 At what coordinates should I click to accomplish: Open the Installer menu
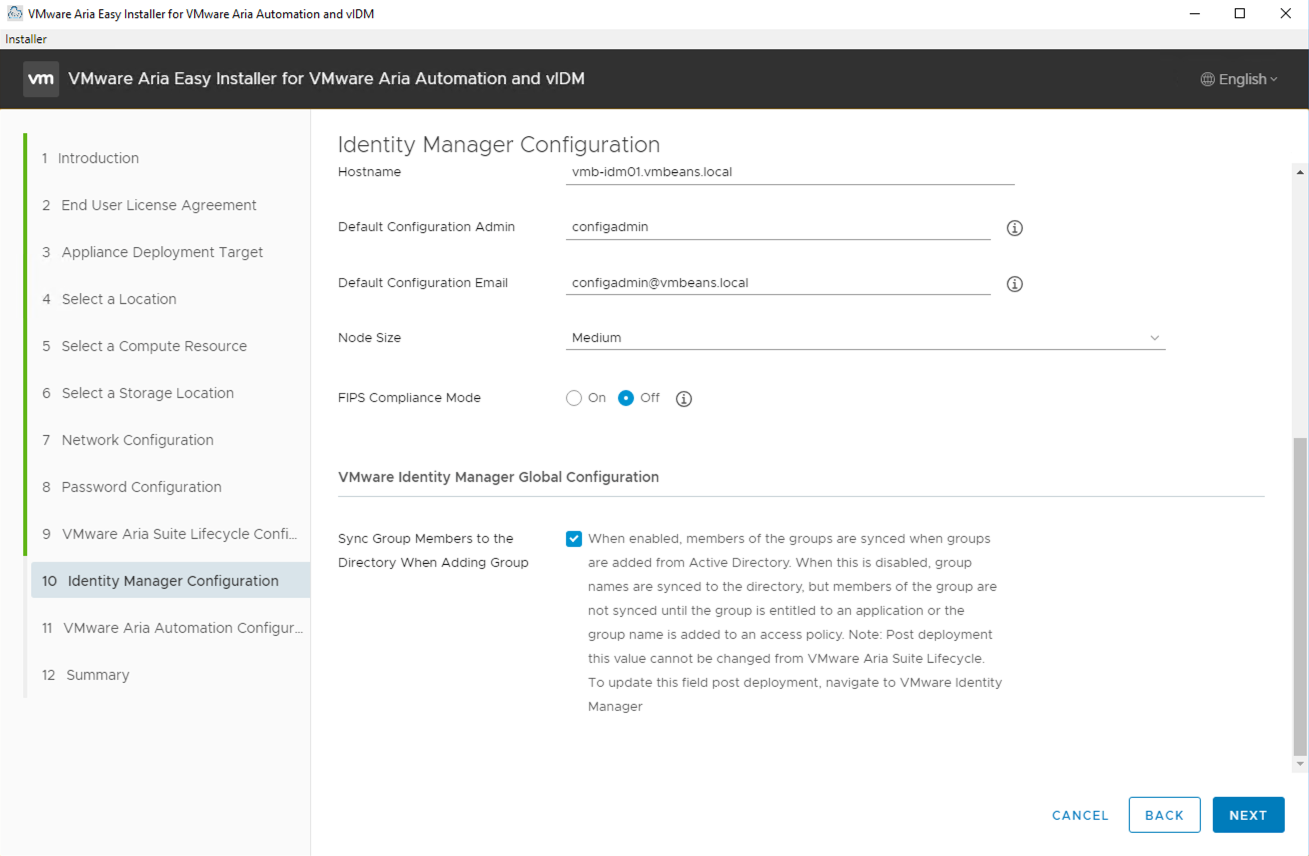tap(26, 39)
